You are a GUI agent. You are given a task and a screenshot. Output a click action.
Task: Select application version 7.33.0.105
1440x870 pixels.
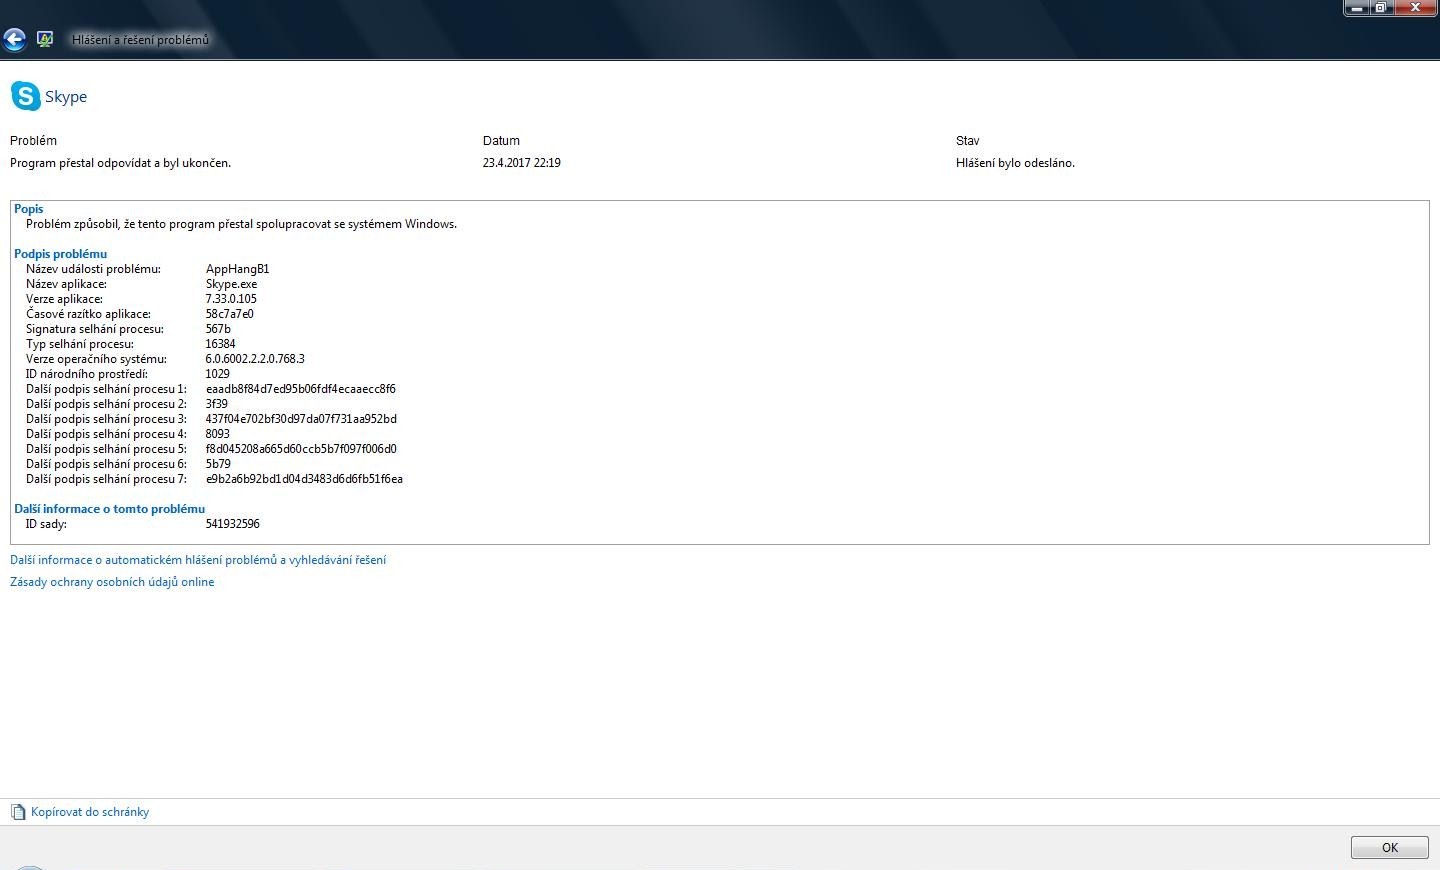231,299
